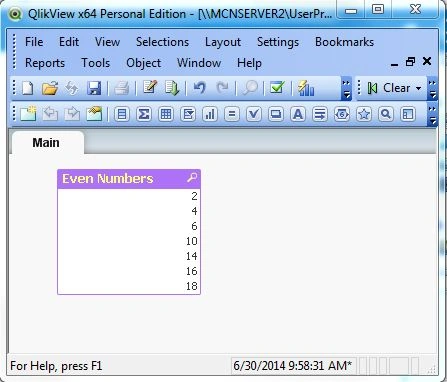Create a Table Box object
Viewport: 447px width, 382px height.
point(166,114)
